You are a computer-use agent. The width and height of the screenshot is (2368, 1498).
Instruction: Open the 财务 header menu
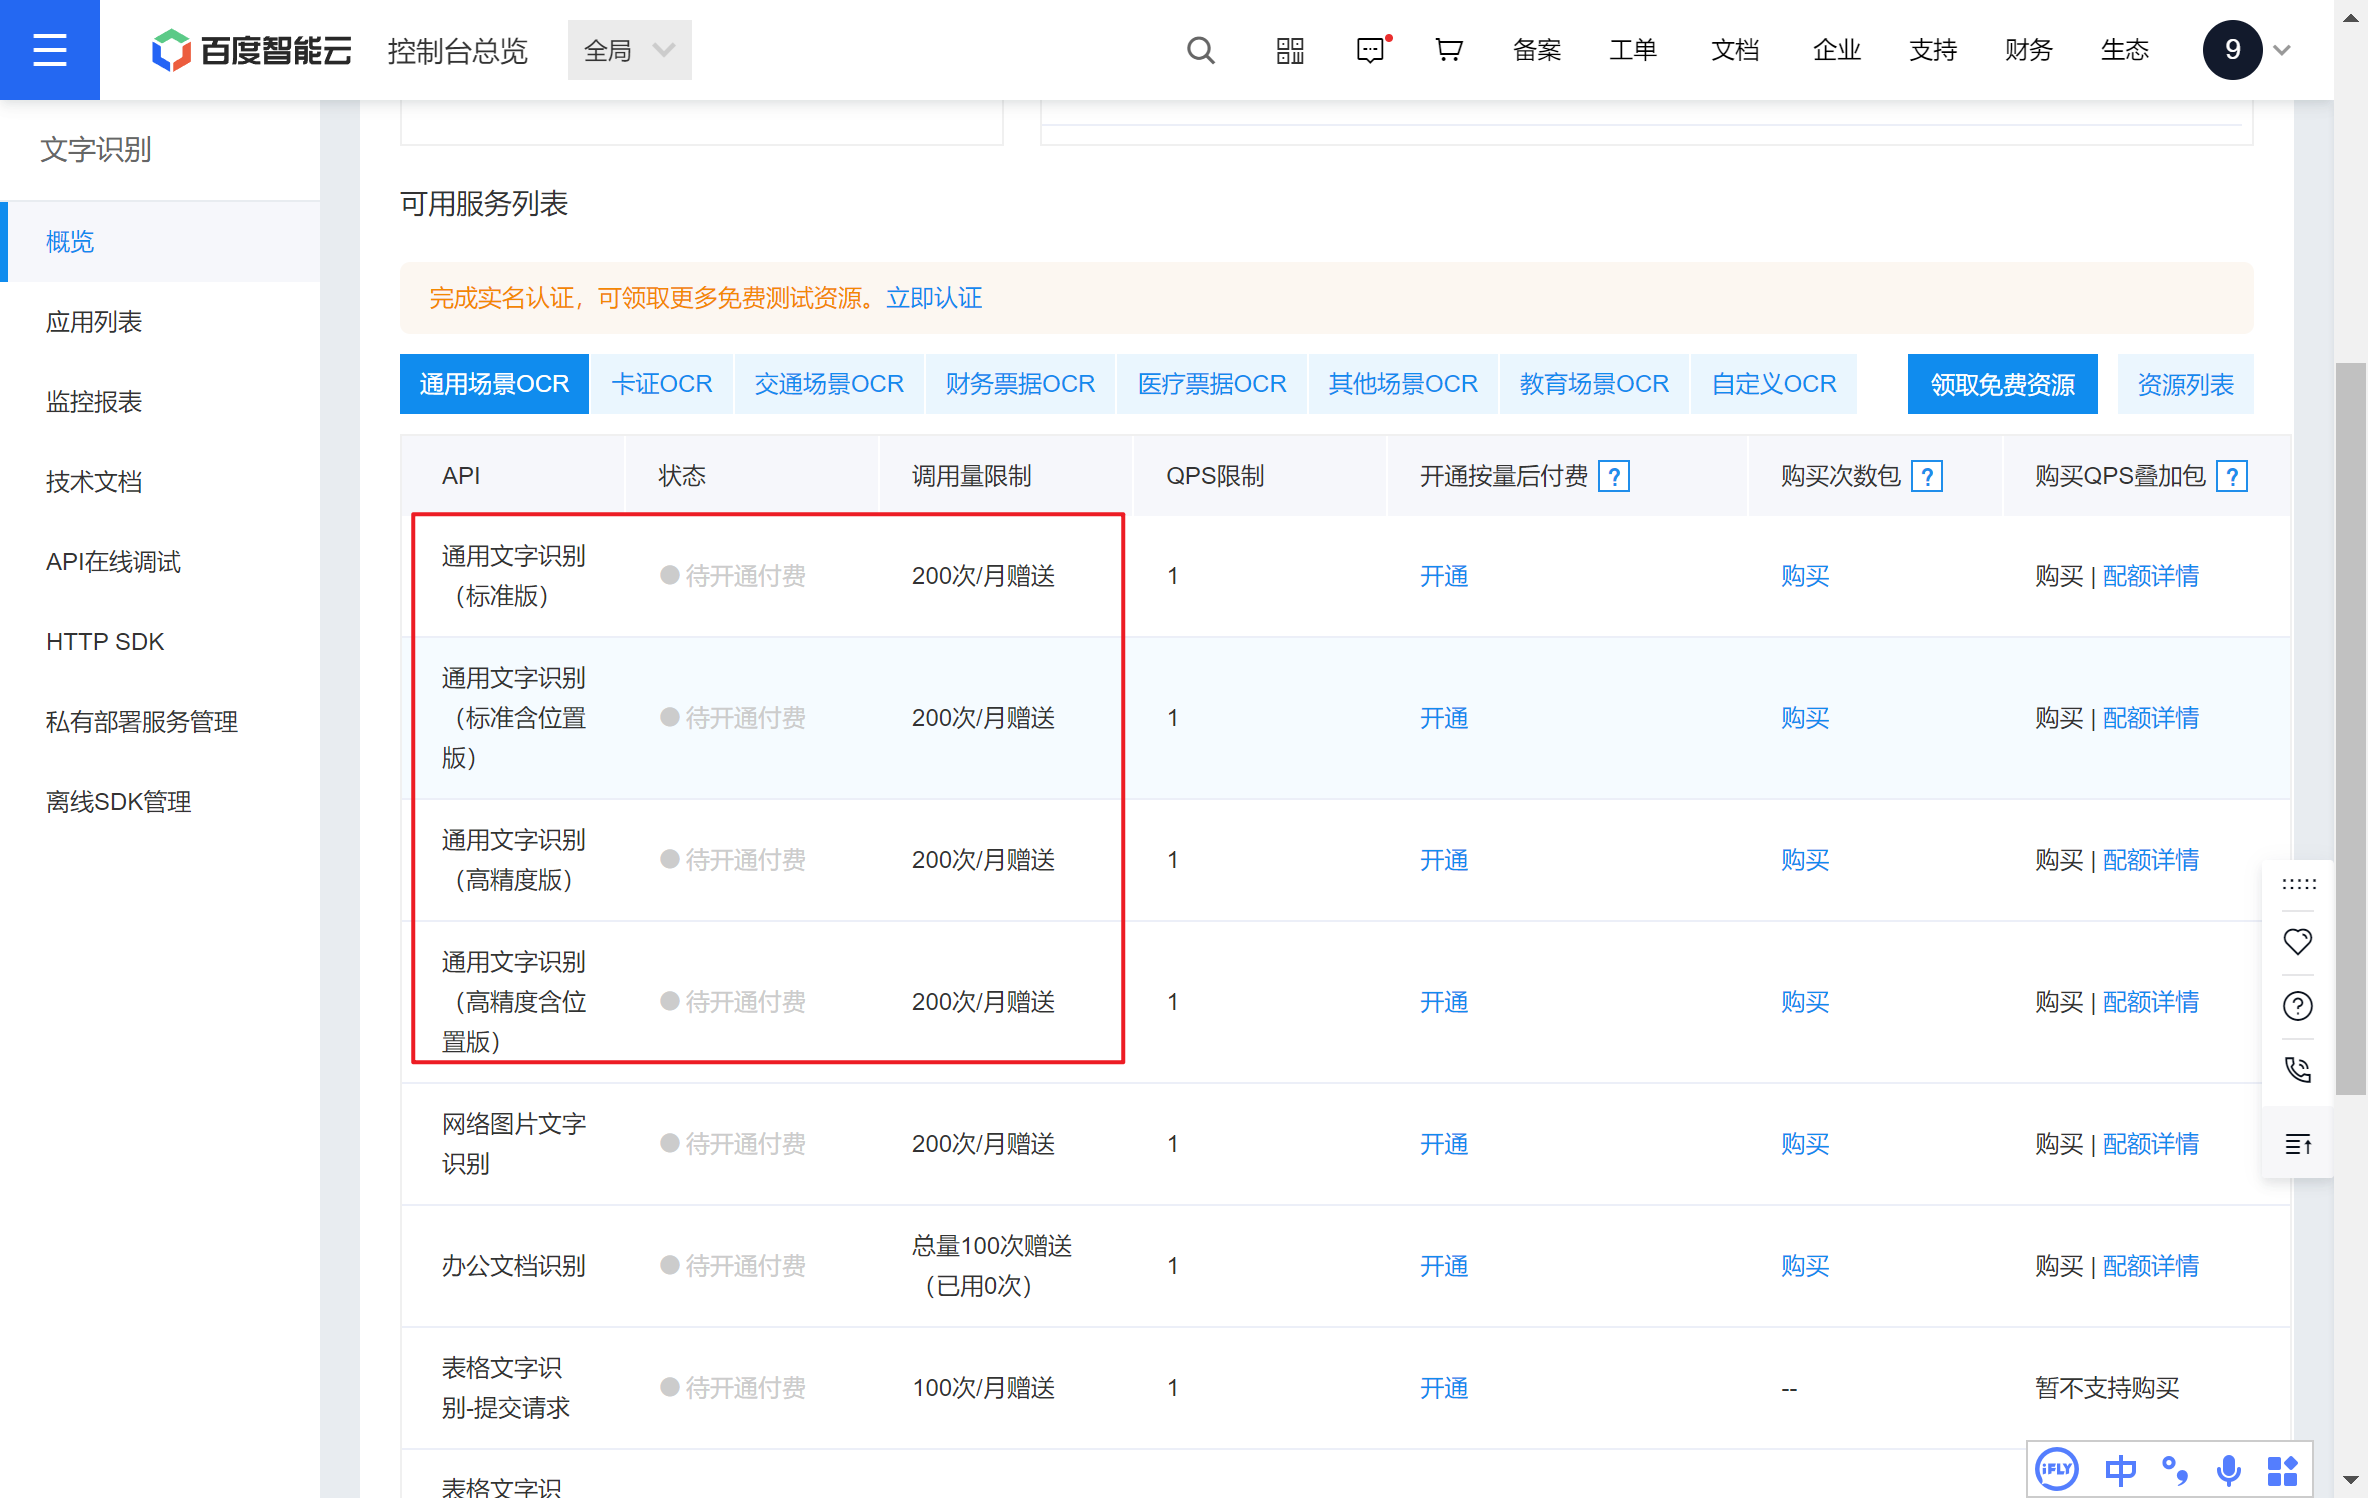(x=2029, y=50)
